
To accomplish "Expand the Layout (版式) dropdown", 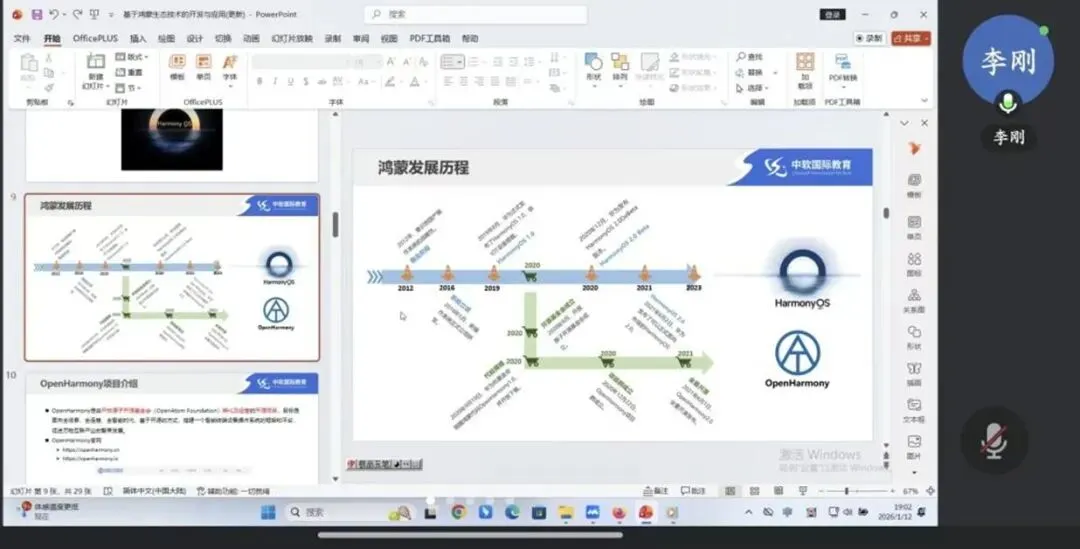I will 132,56.
